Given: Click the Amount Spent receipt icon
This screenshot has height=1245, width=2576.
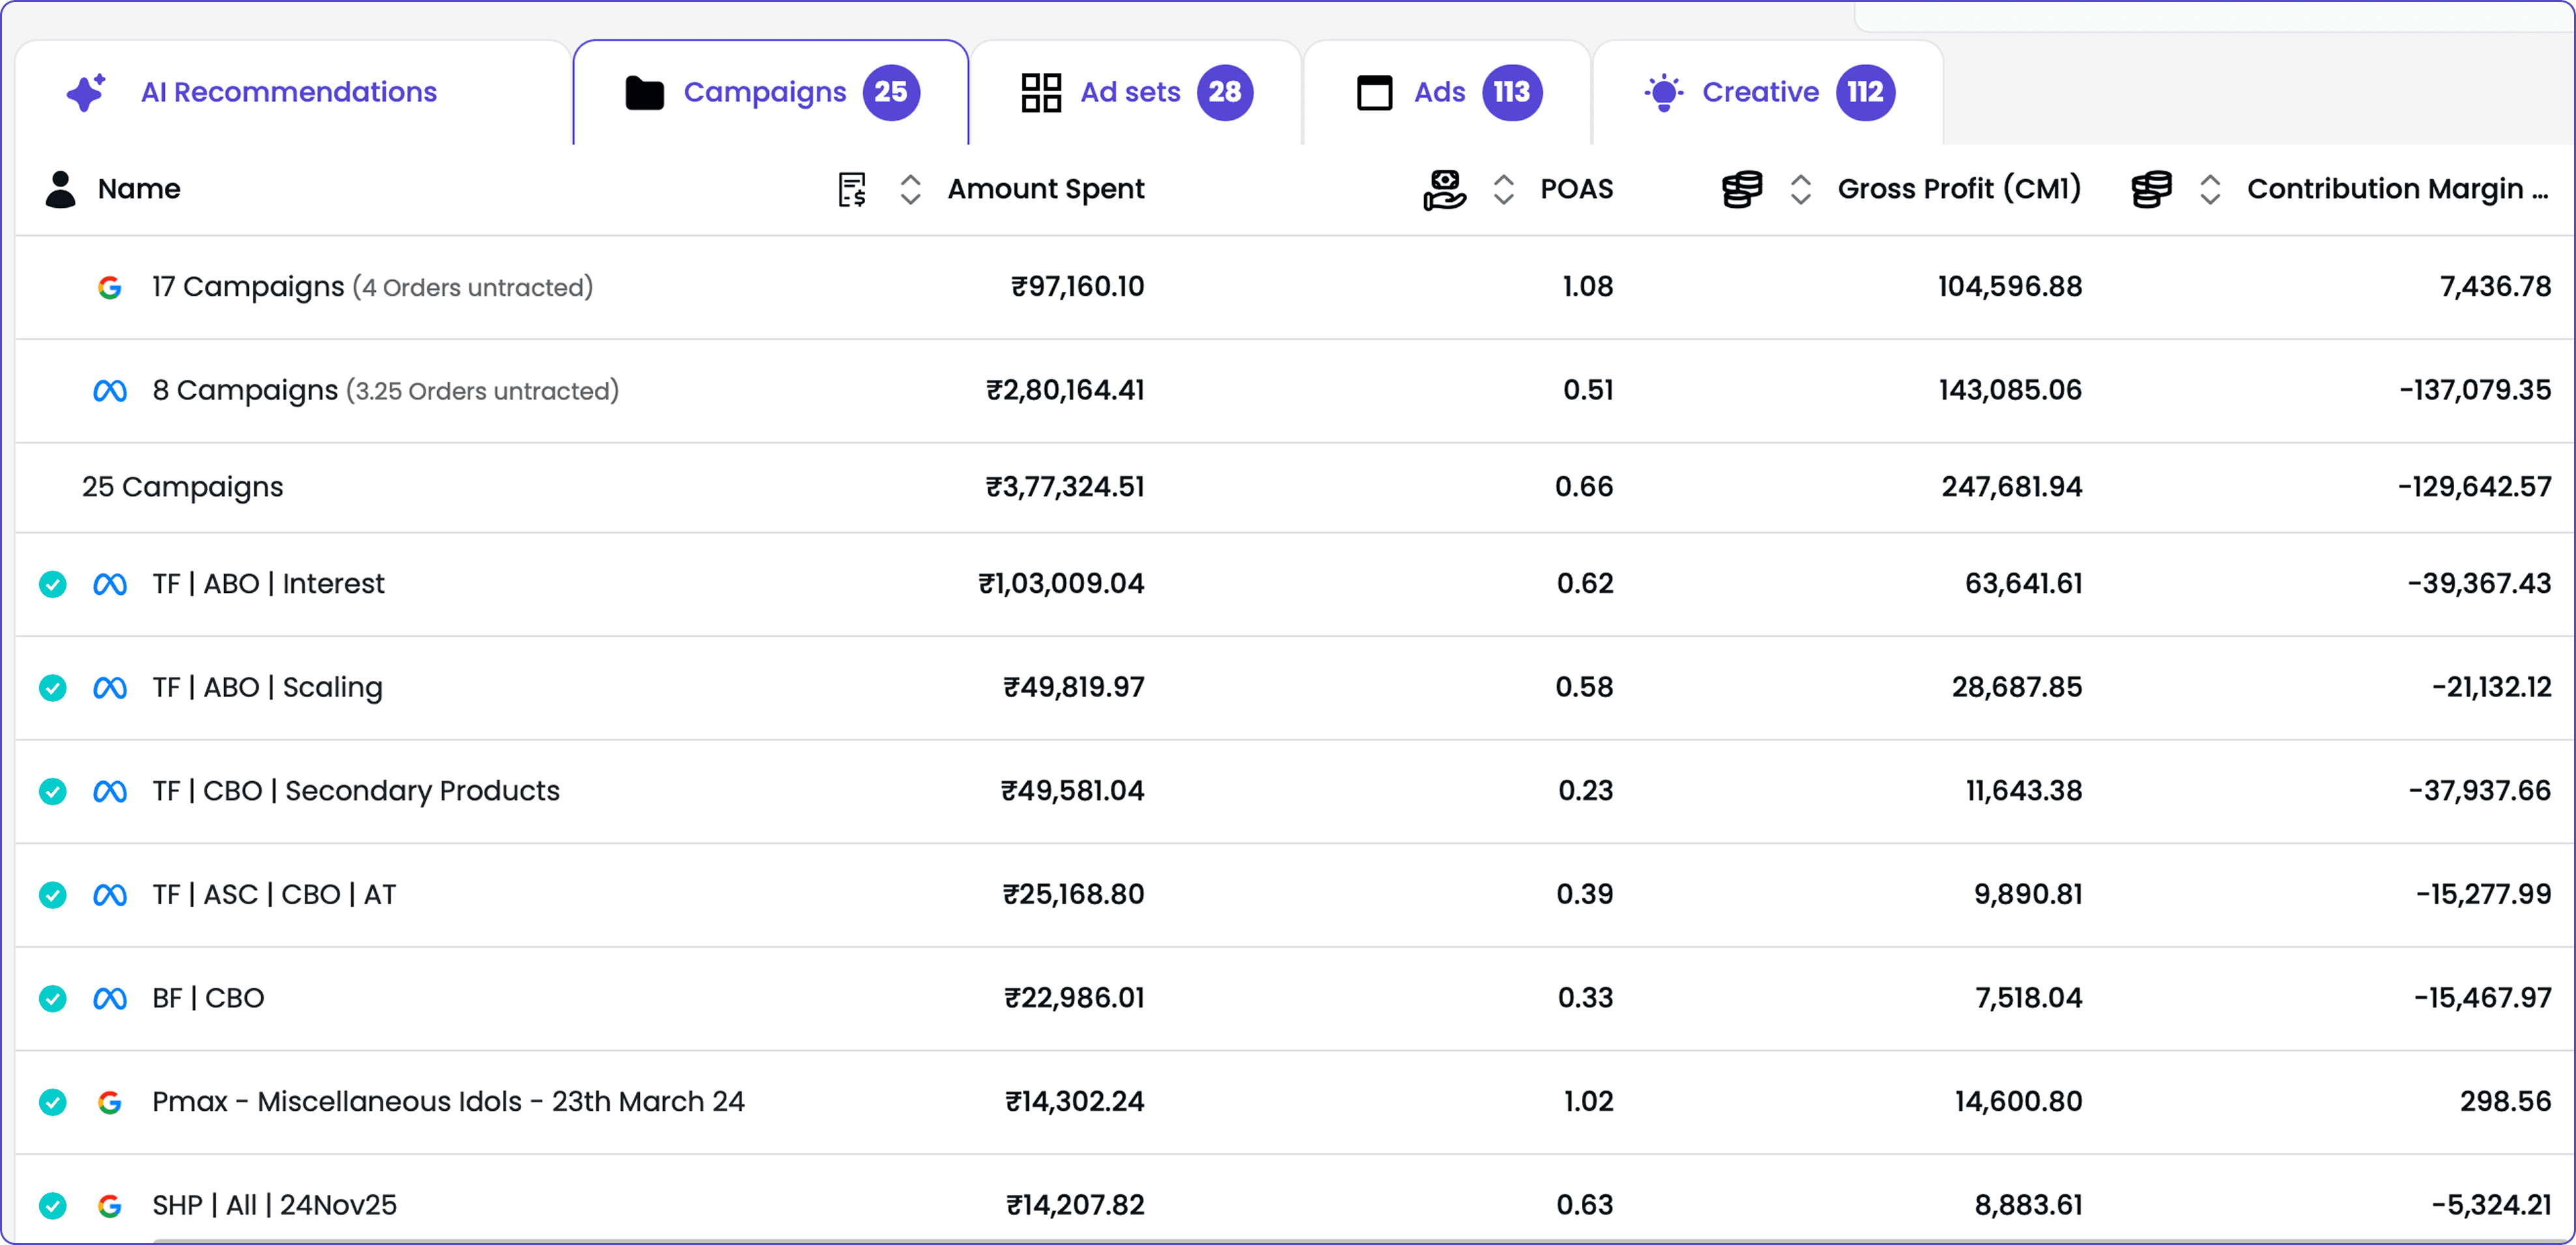Looking at the screenshot, I should [x=852, y=189].
